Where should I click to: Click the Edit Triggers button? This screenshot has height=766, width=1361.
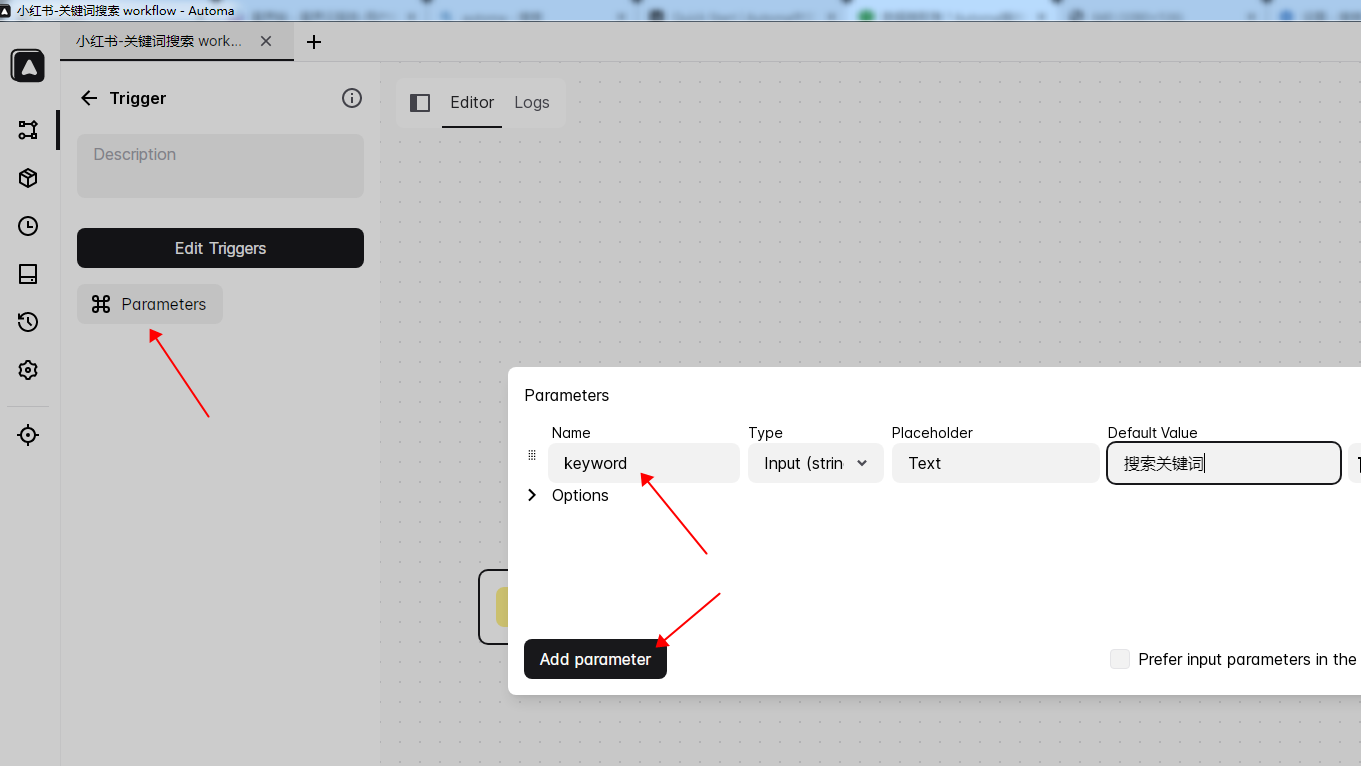220,248
